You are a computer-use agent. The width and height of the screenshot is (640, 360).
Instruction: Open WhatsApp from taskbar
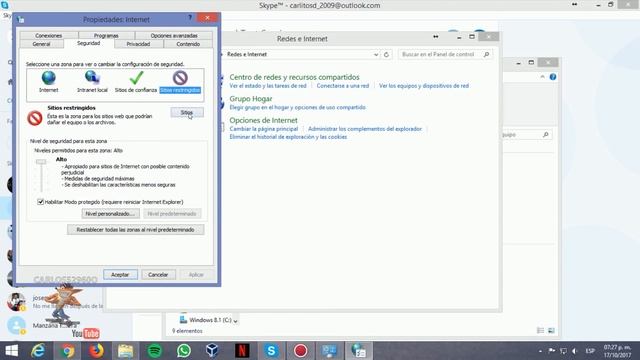tap(184, 351)
